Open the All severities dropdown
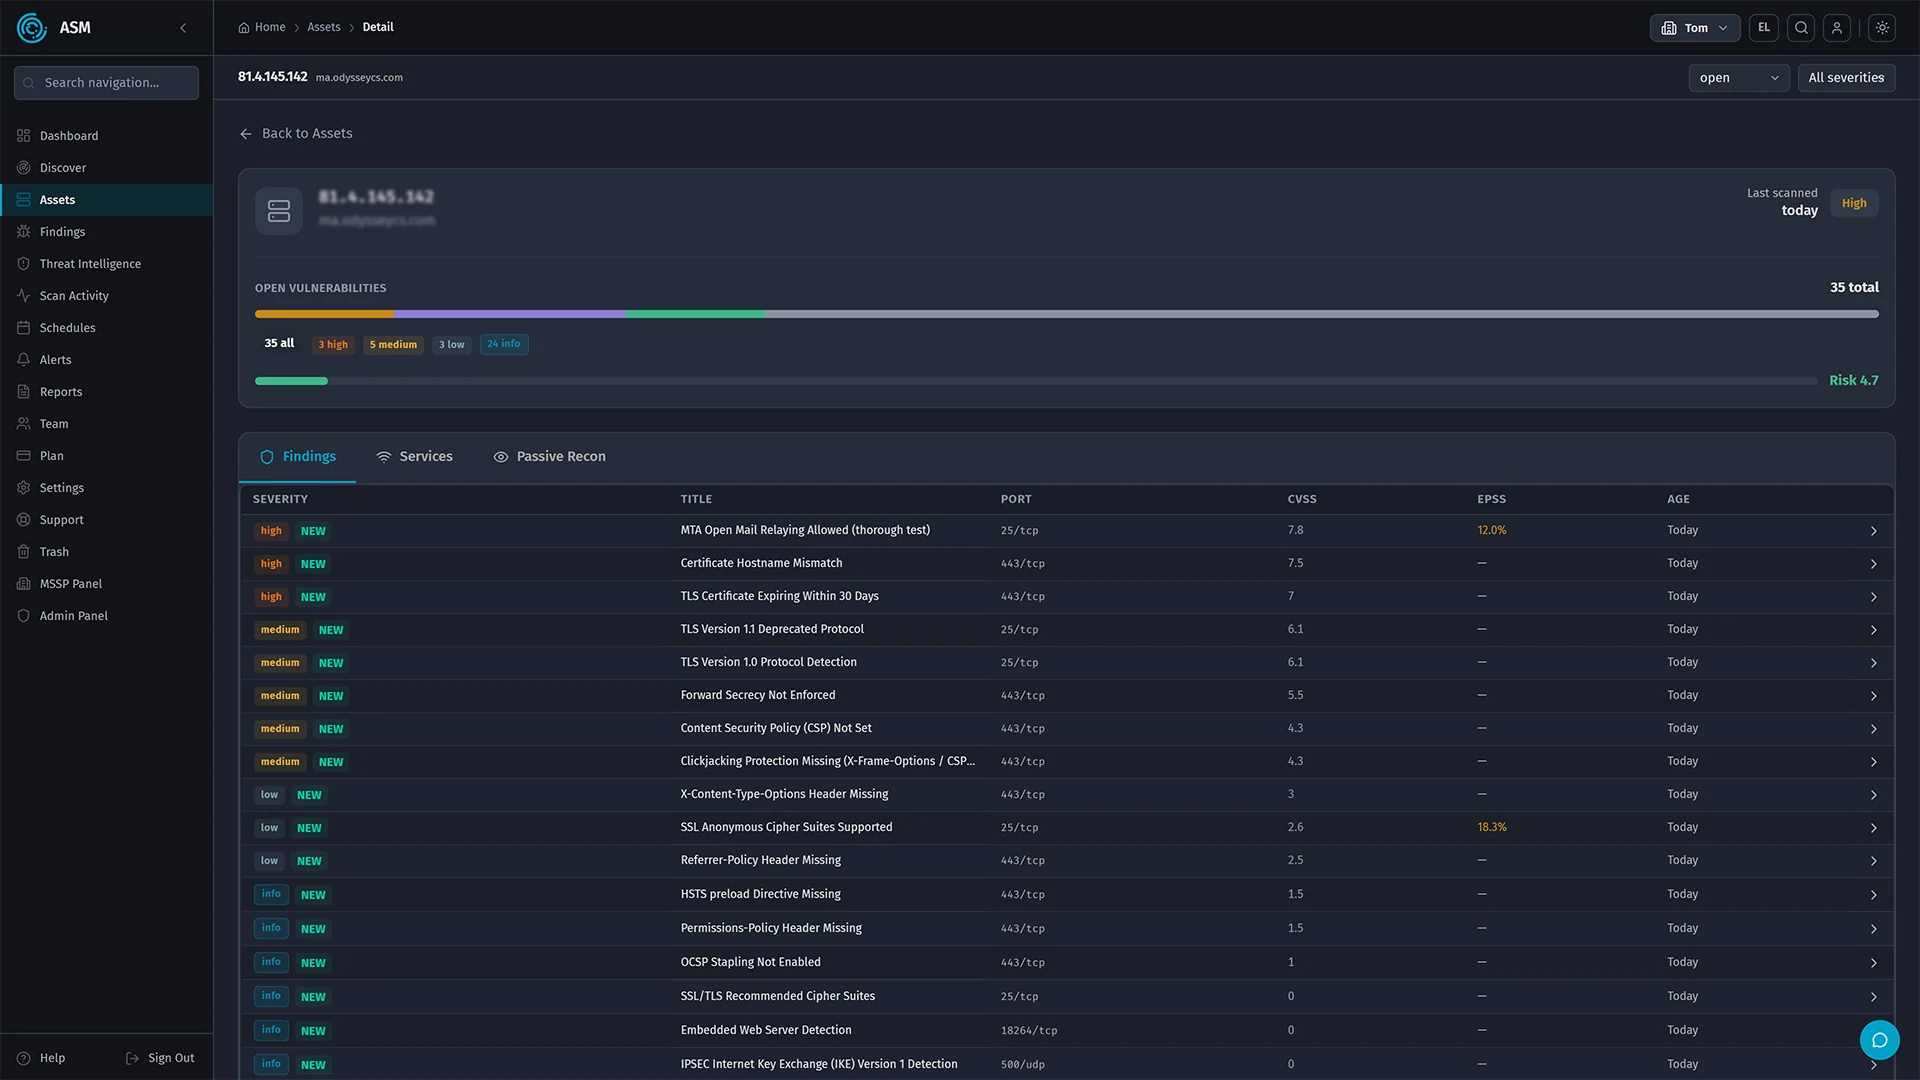Screen dimensions: 1920x1080 (1846, 78)
